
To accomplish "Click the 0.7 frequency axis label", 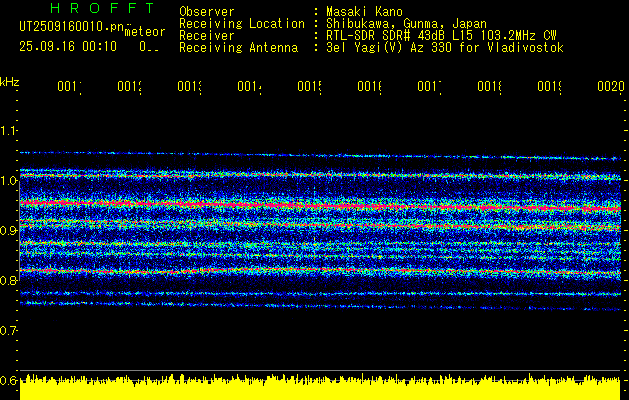I will [x=8, y=330].
